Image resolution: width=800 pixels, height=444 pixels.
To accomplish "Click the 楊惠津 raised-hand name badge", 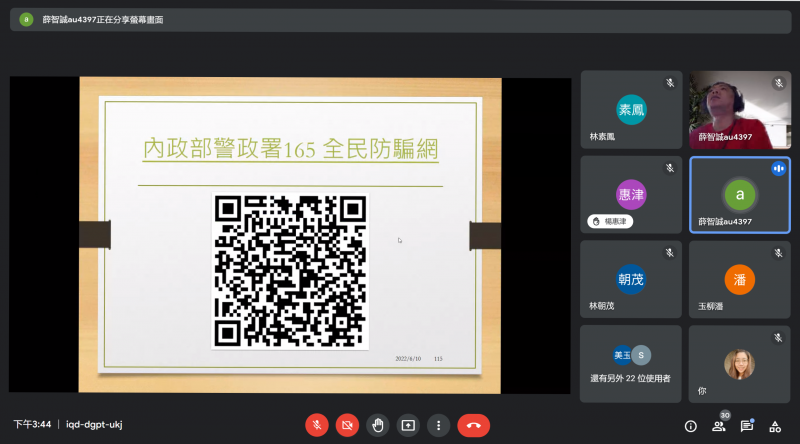I will pyautogui.click(x=610, y=221).
